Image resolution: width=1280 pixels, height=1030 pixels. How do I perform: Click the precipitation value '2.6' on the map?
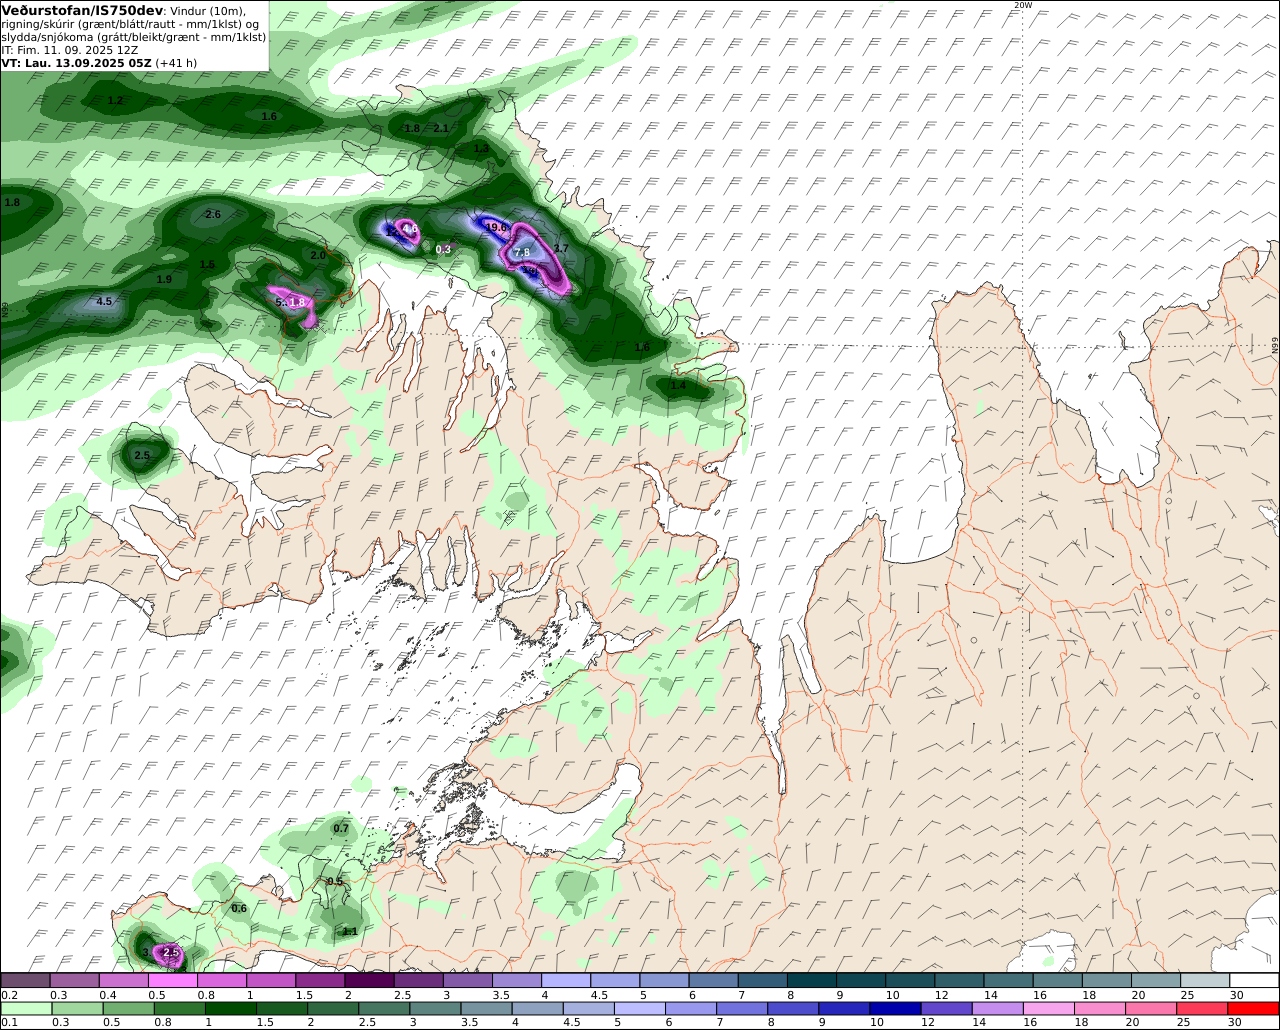point(212,215)
